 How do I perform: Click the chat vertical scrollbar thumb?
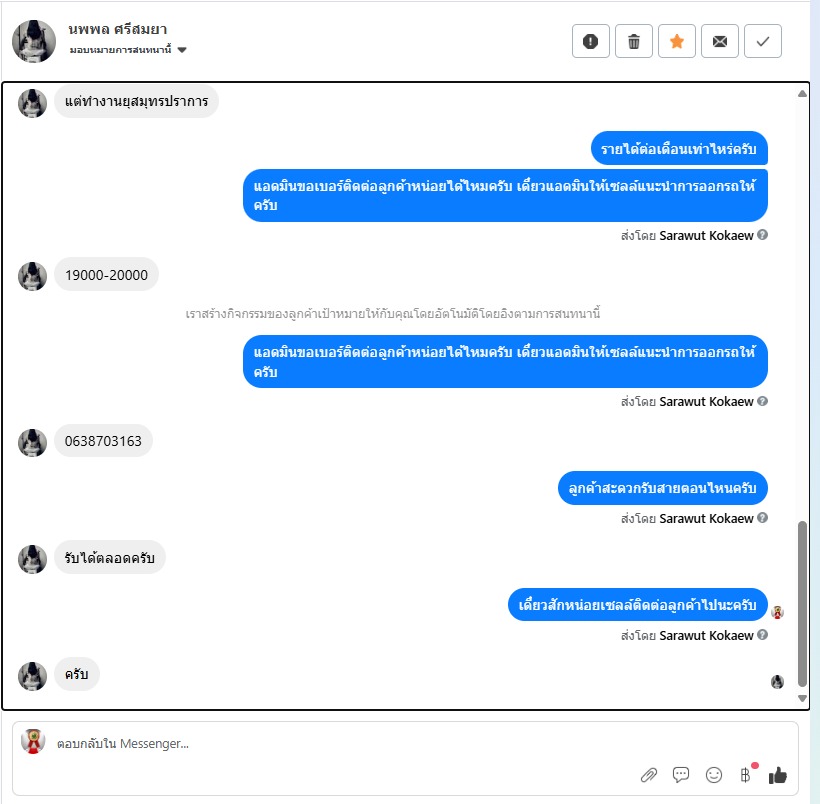point(802,604)
